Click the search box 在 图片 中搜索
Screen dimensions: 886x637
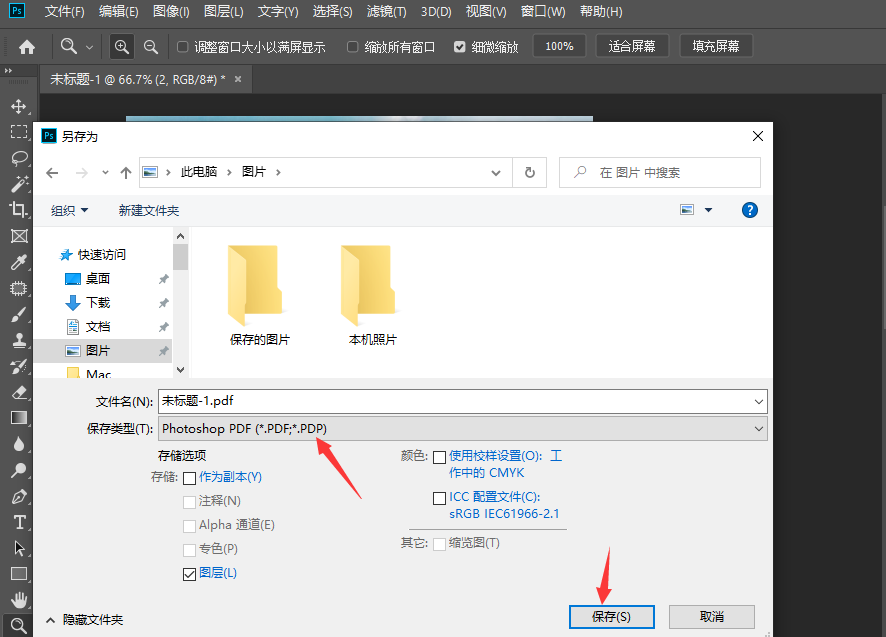(659, 172)
